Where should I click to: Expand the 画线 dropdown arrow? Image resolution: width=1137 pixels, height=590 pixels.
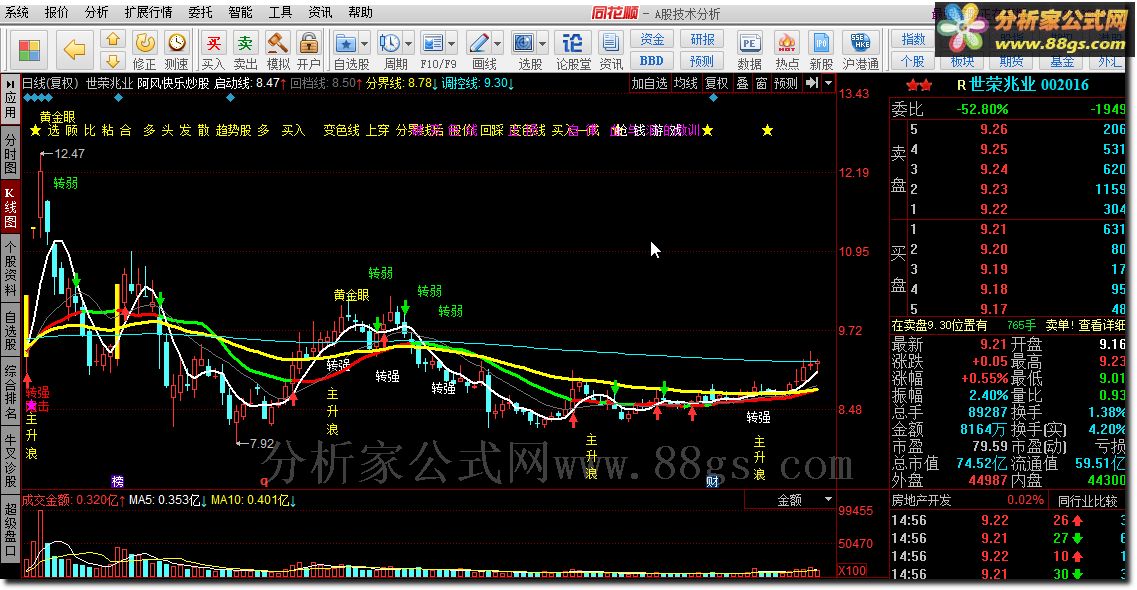(497, 43)
